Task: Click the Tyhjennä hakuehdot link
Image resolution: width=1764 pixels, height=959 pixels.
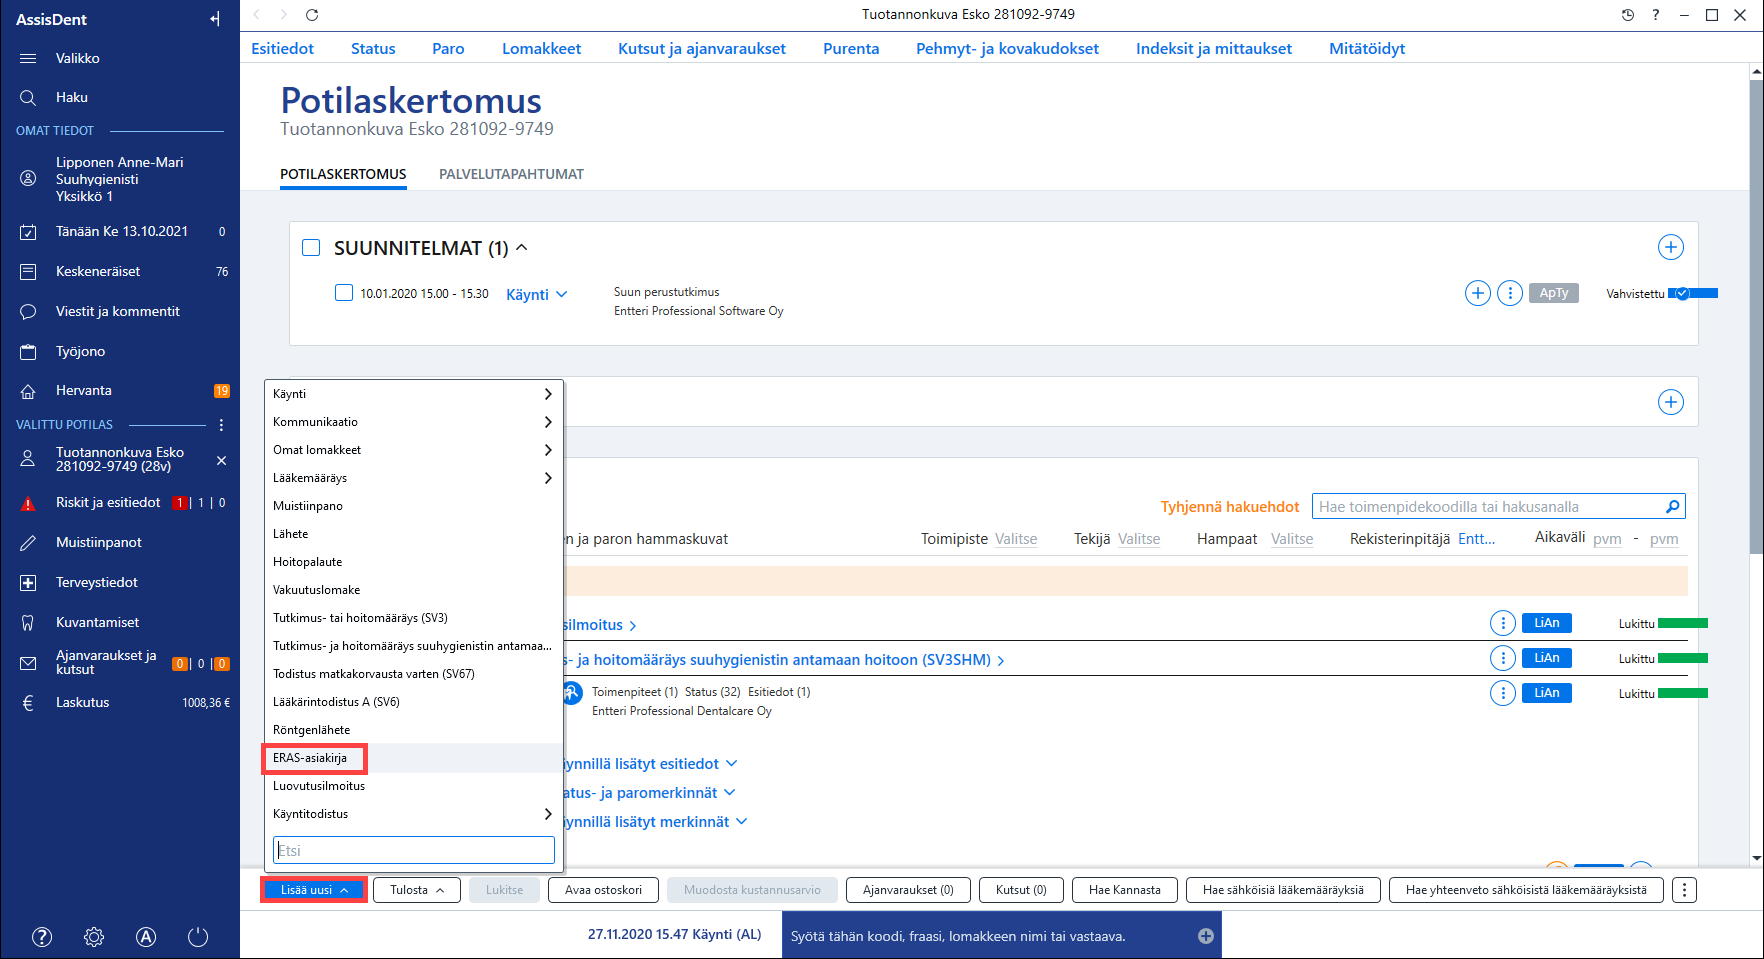Action: pos(1230,507)
